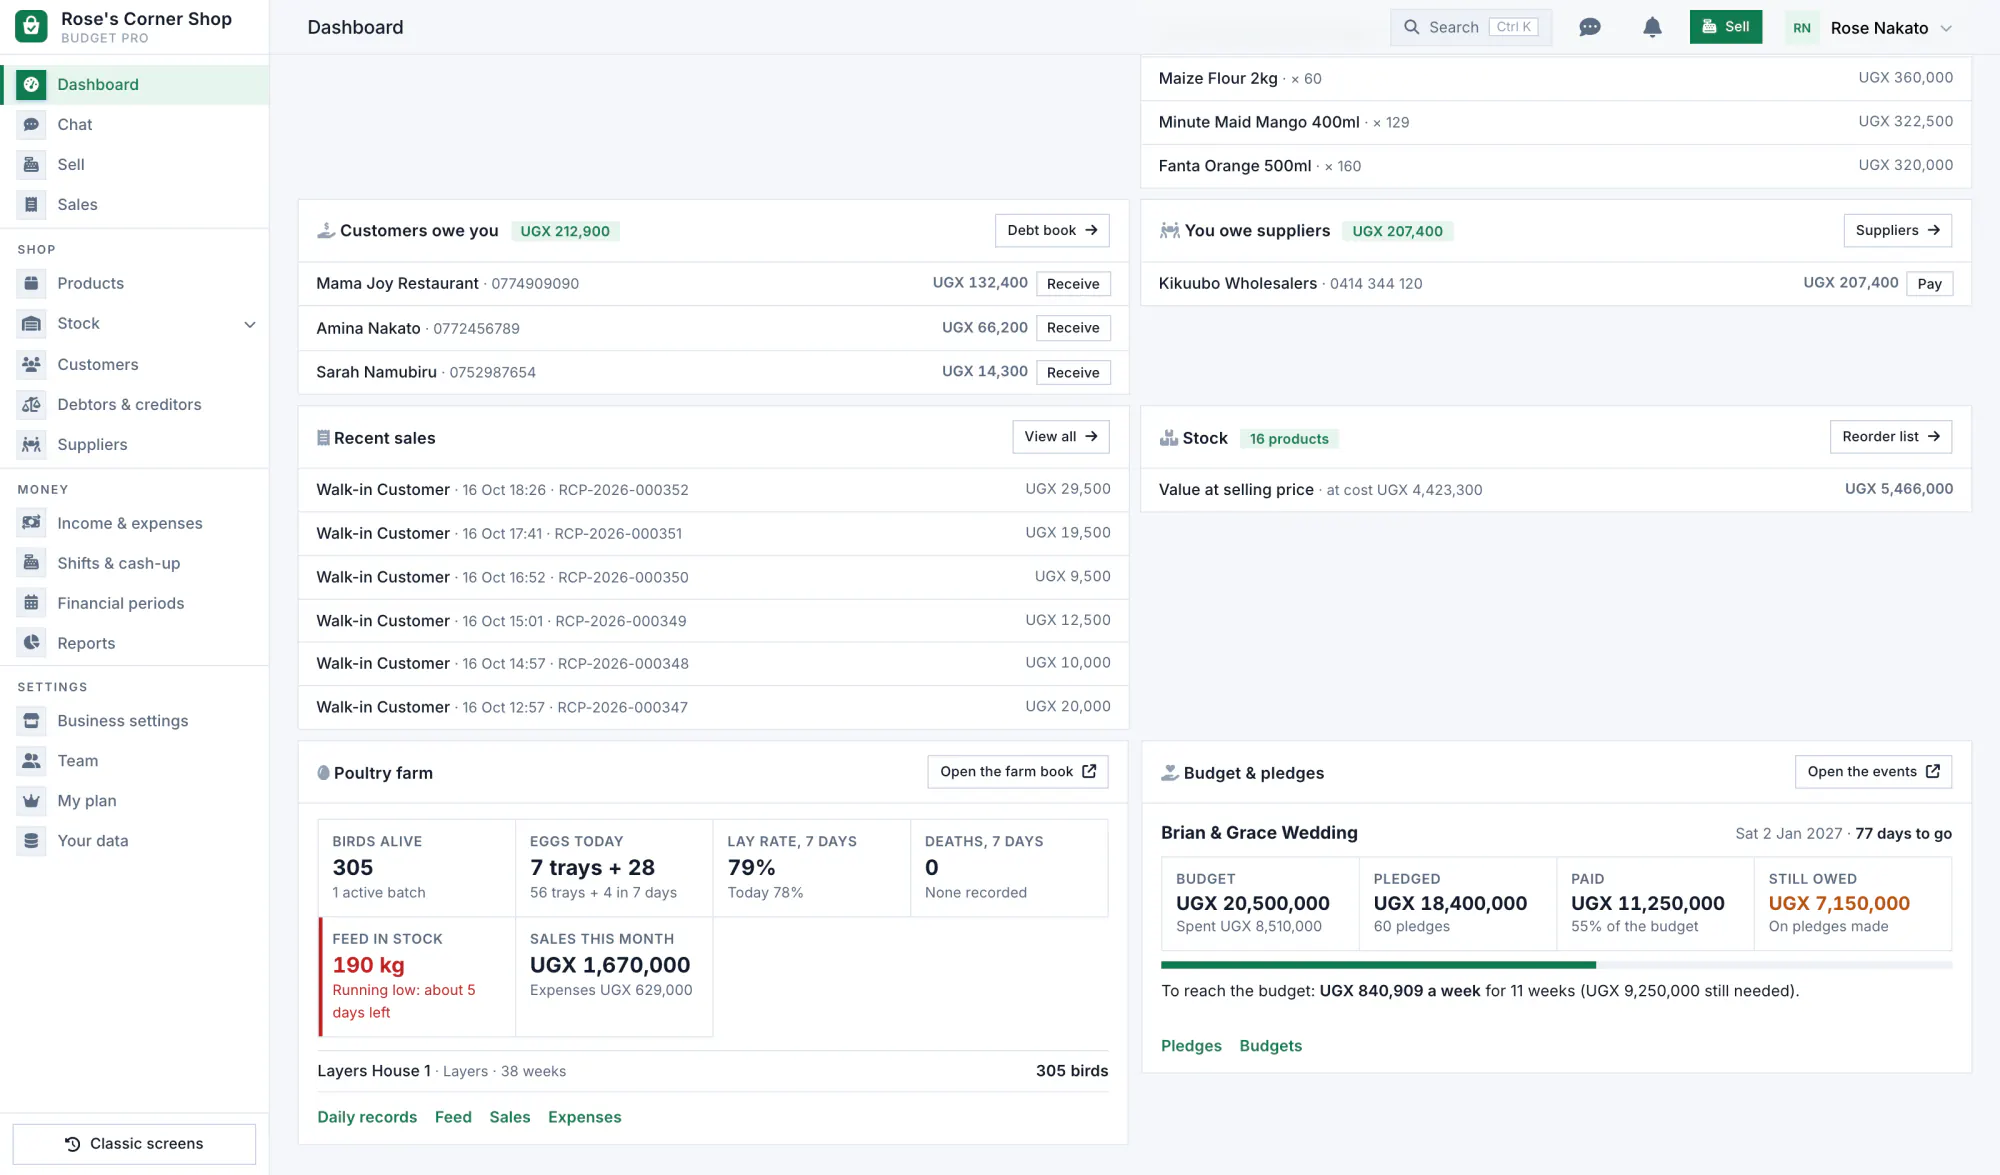The height and width of the screenshot is (1175, 2000).
Task: Open the chat bubble icon in header
Action: coord(1590,27)
